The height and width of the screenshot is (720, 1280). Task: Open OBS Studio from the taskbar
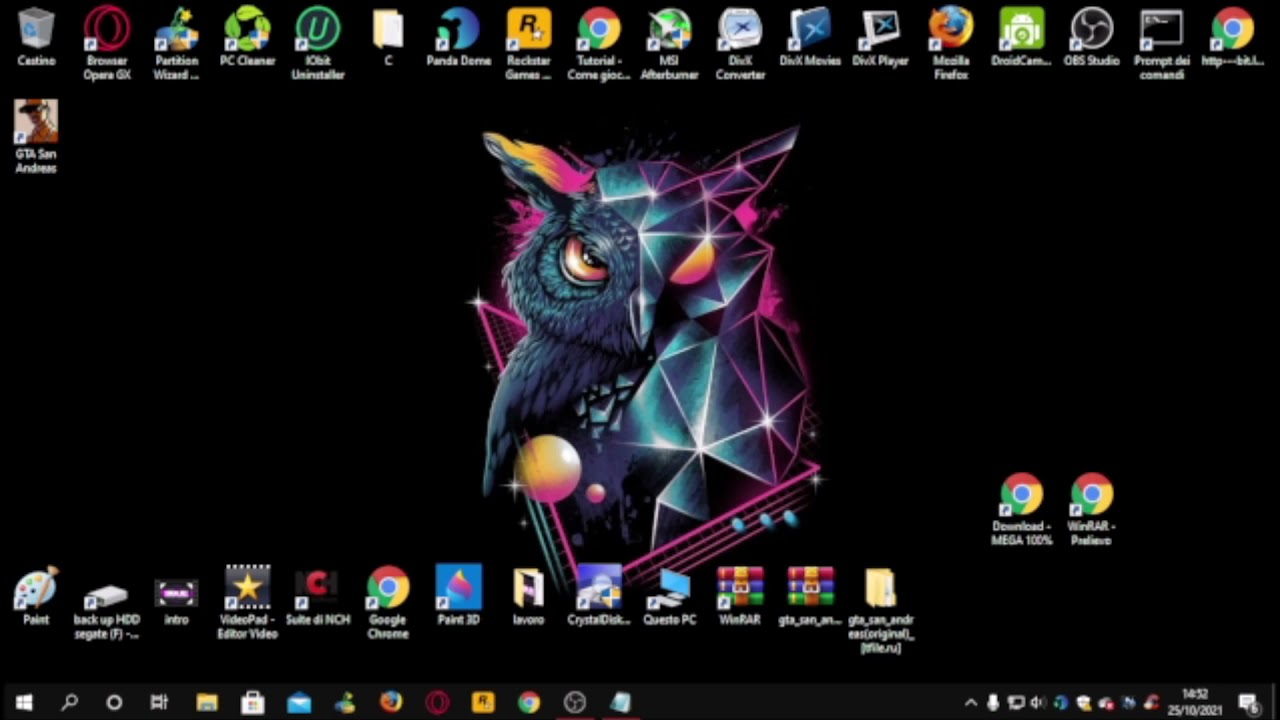click(575, 703)
